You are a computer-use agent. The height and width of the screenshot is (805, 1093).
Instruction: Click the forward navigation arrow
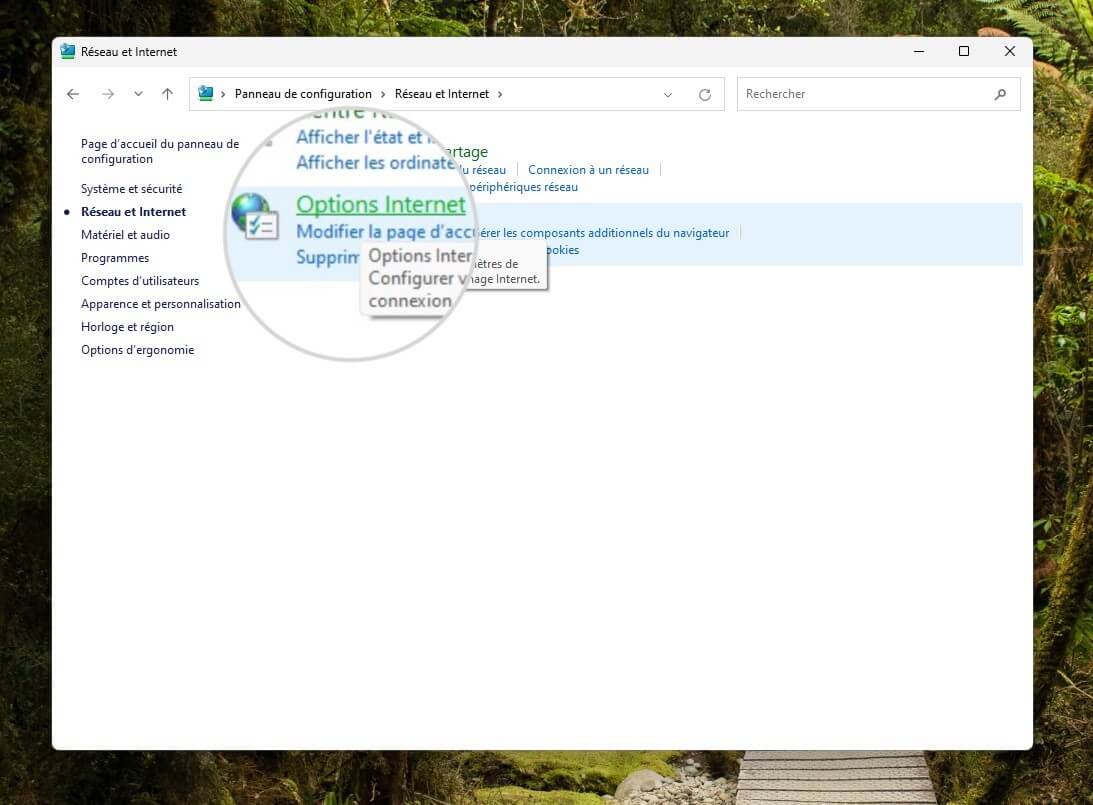tap(108, 94)
